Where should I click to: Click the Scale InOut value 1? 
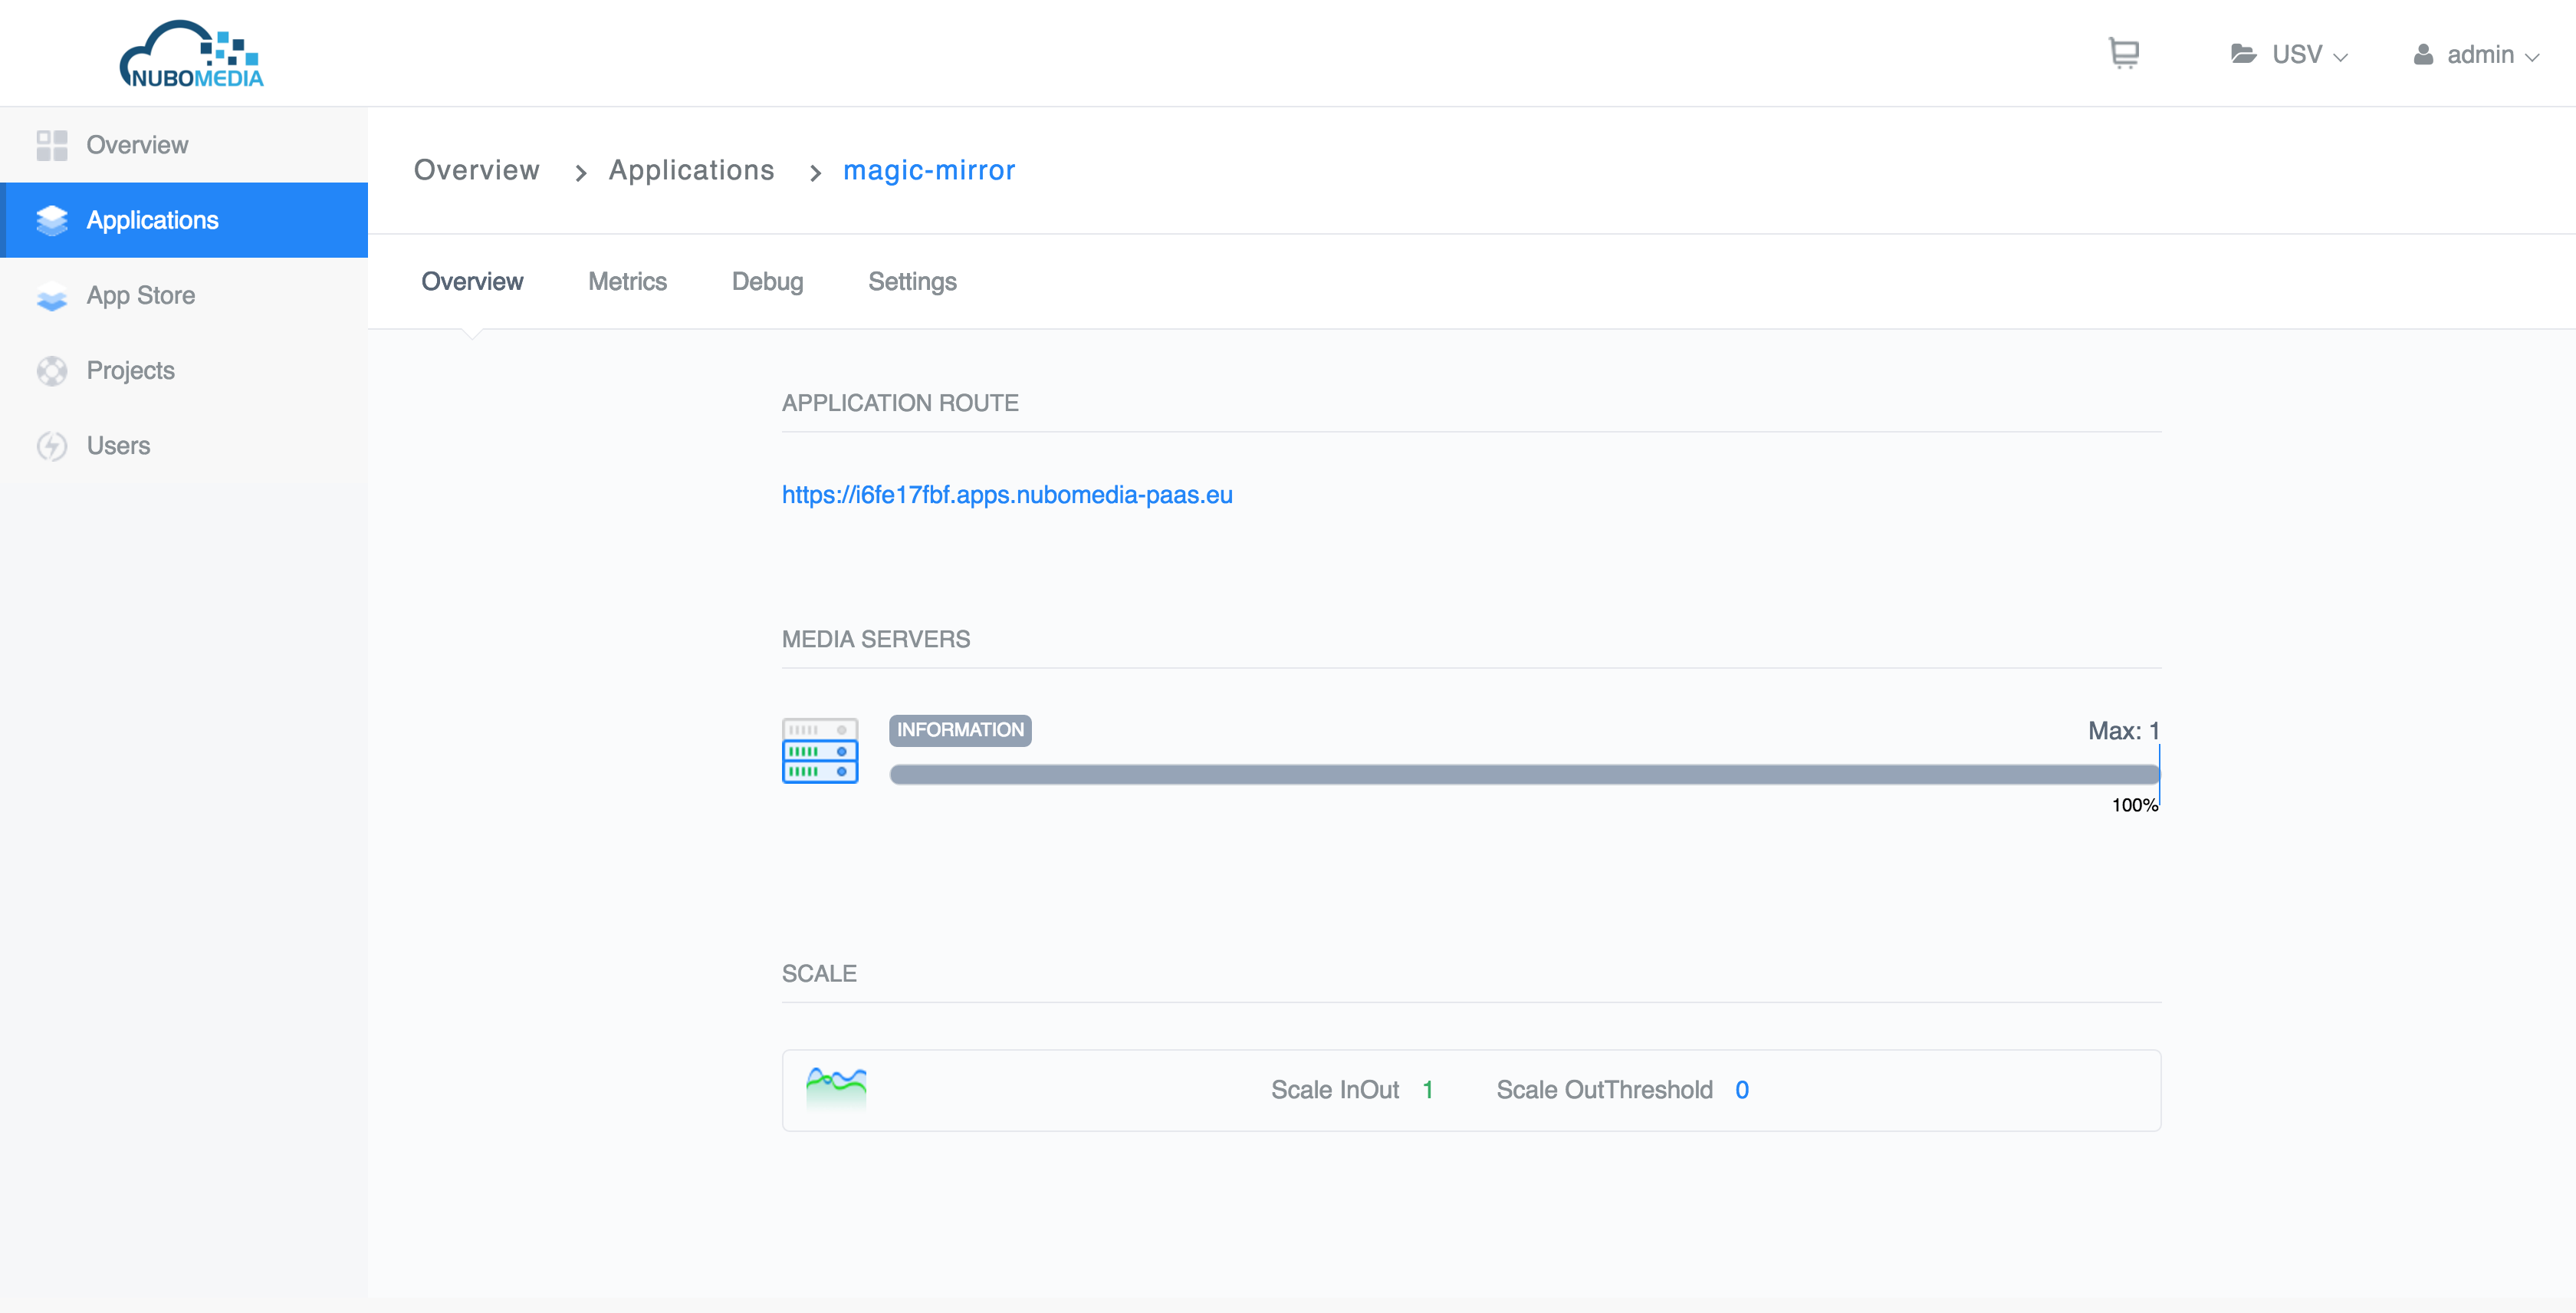point(1428,1090)
